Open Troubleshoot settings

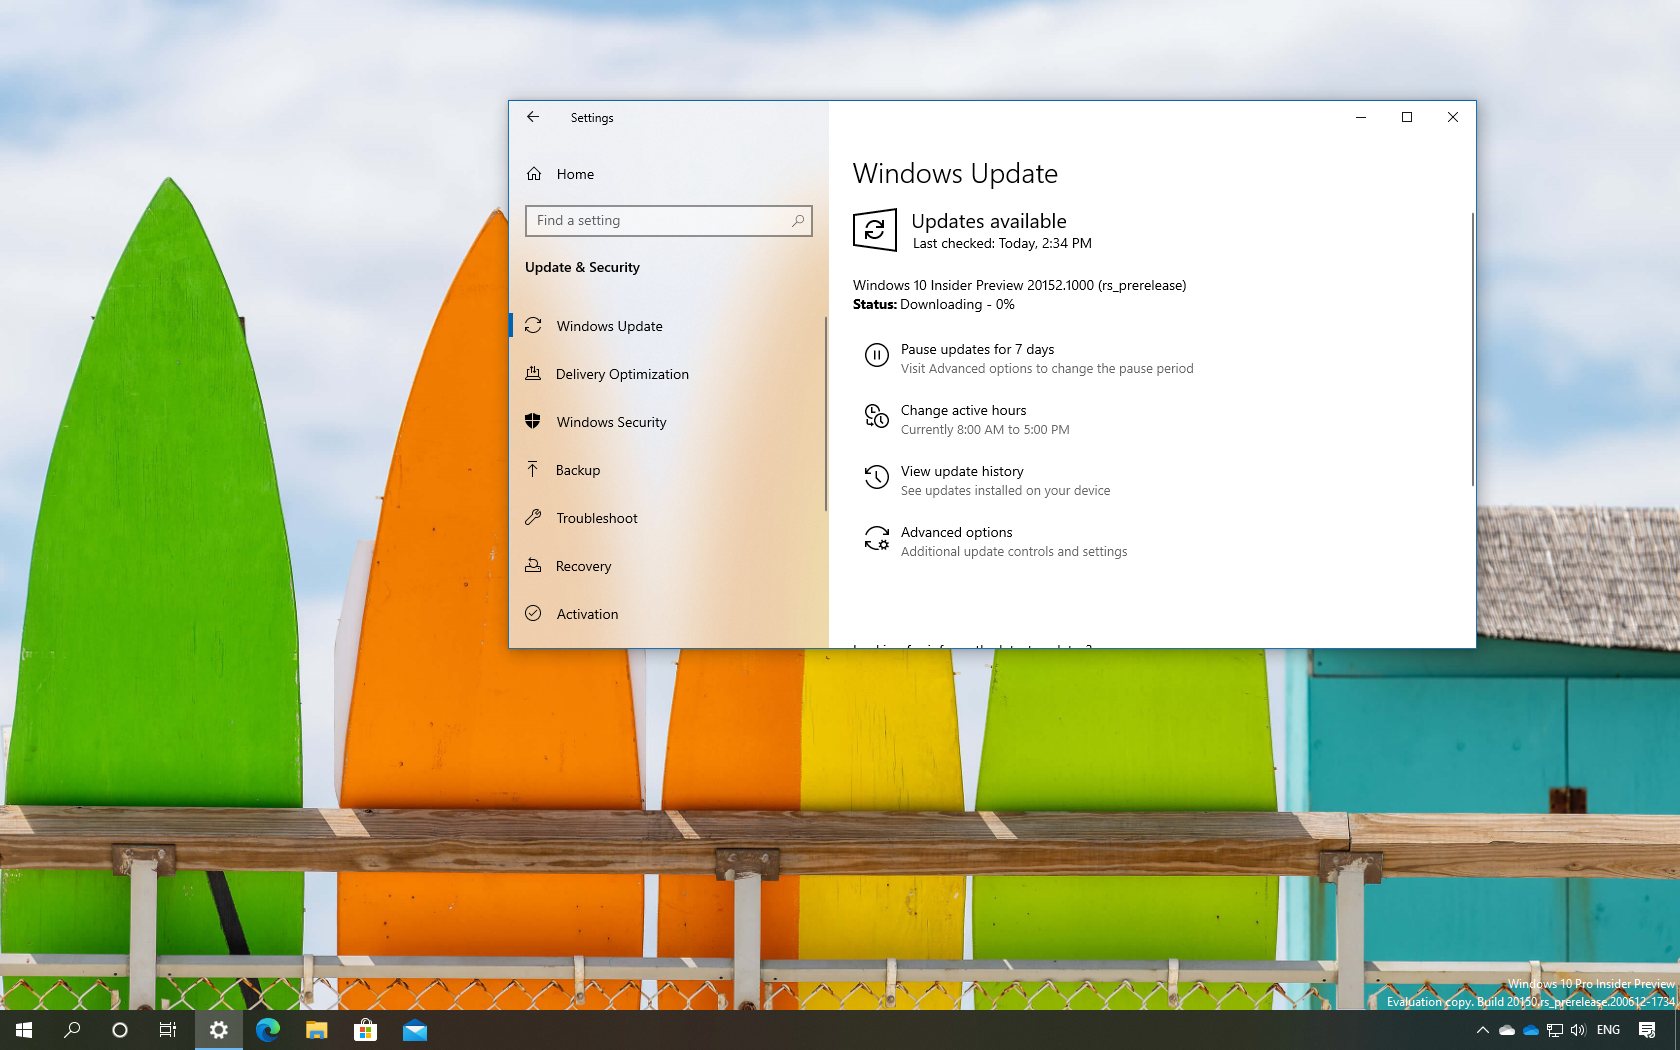pos(597,518)
